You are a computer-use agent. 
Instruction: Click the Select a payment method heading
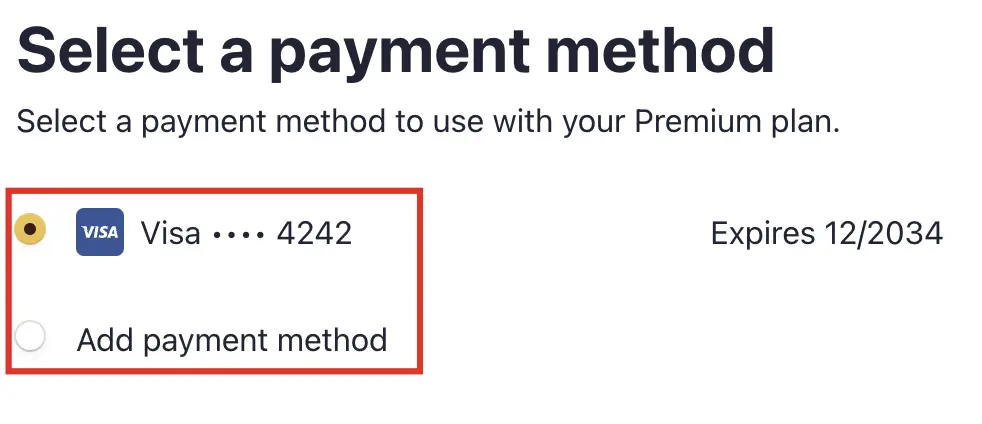click(x=396, y=51)
